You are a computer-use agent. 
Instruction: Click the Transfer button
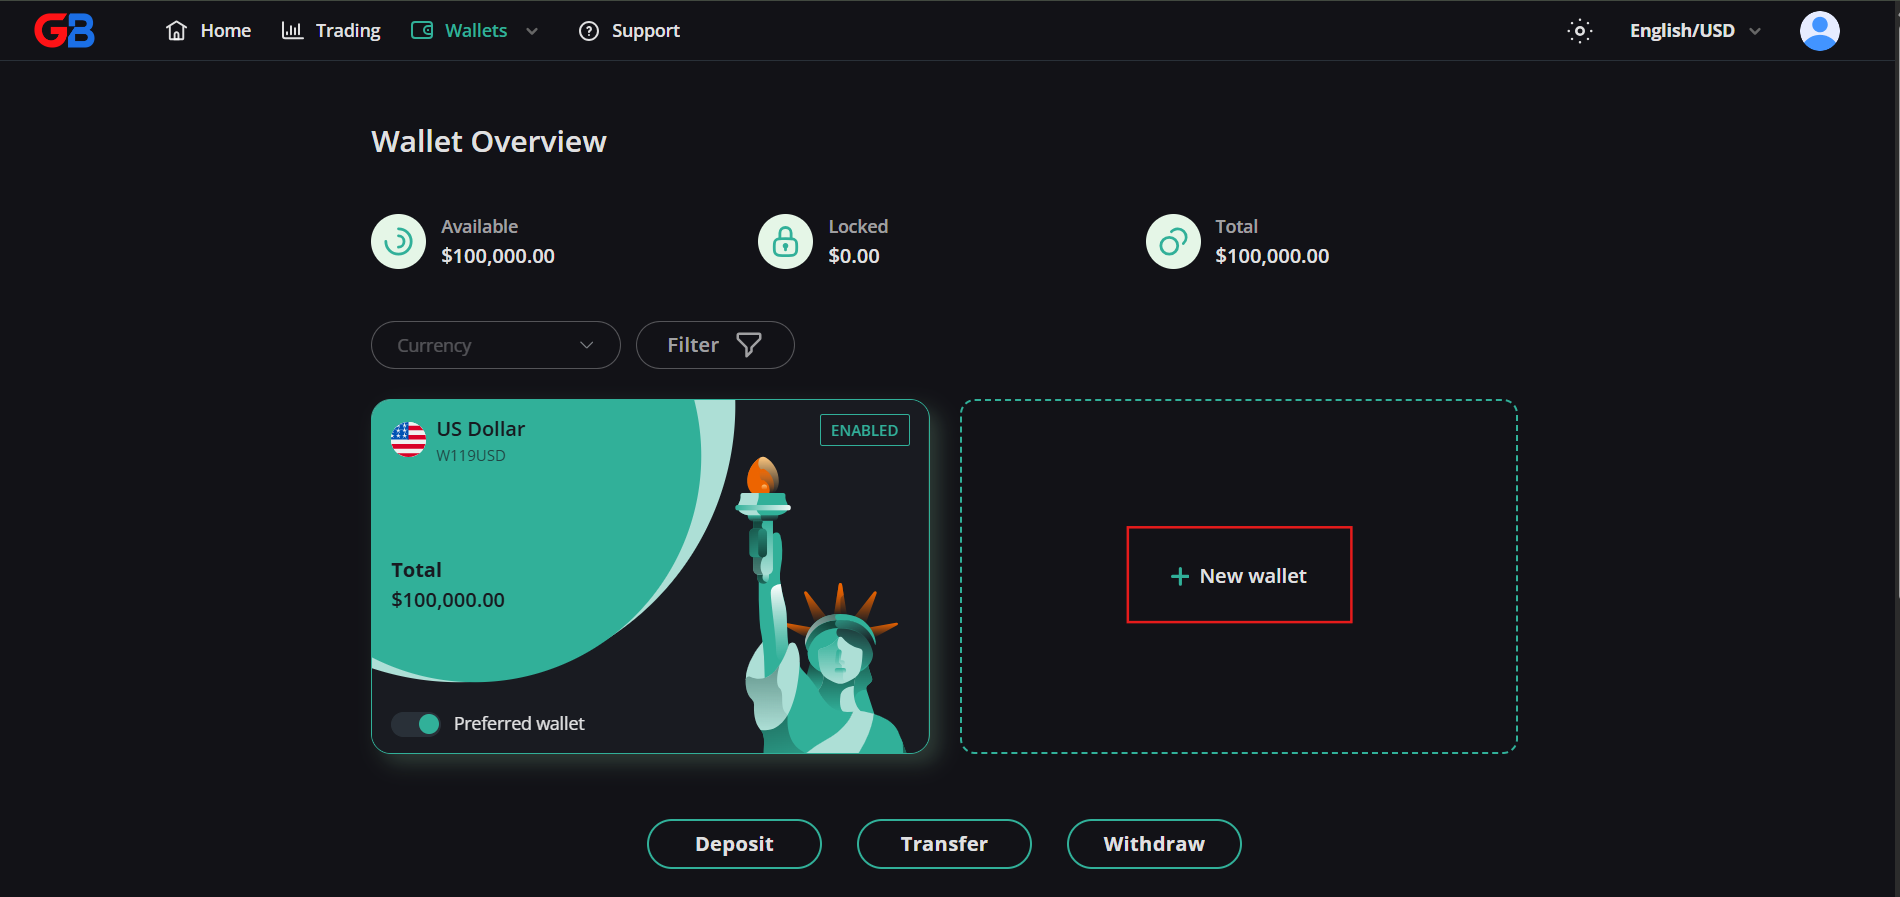point(944,844)
